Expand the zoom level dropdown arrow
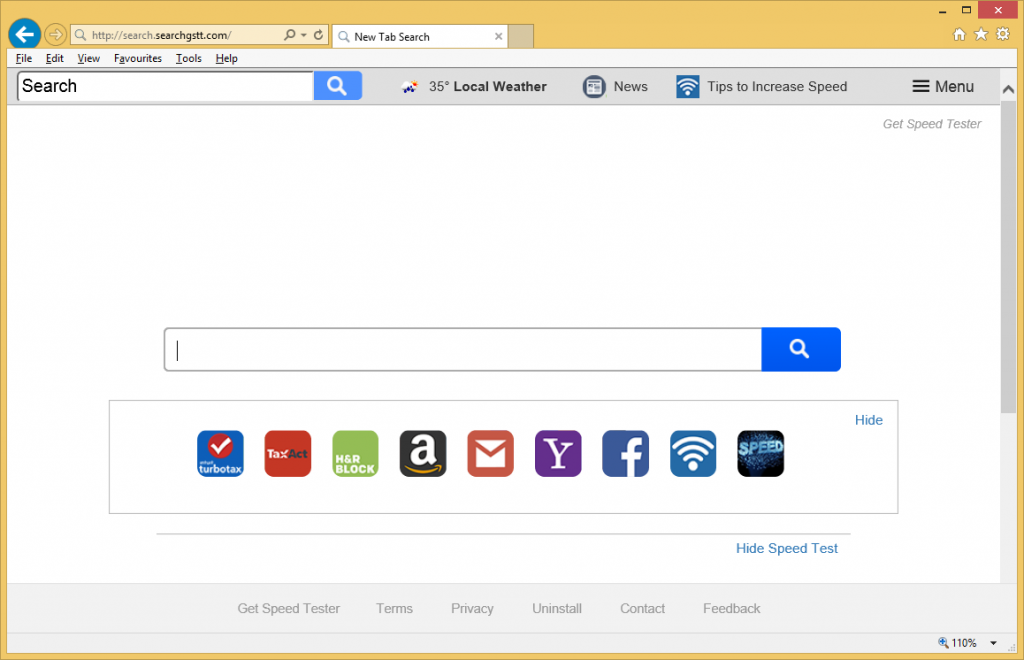 click(x=993, y=643)
